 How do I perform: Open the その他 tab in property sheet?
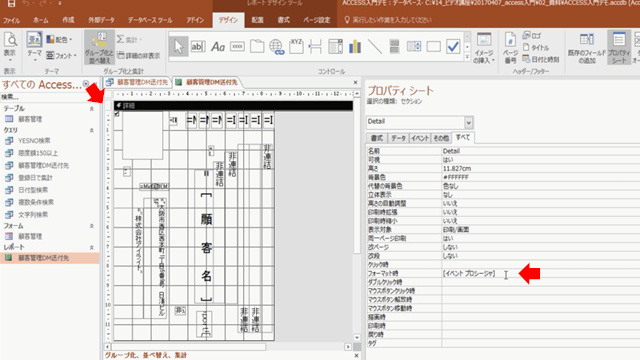tap(441, 138)
